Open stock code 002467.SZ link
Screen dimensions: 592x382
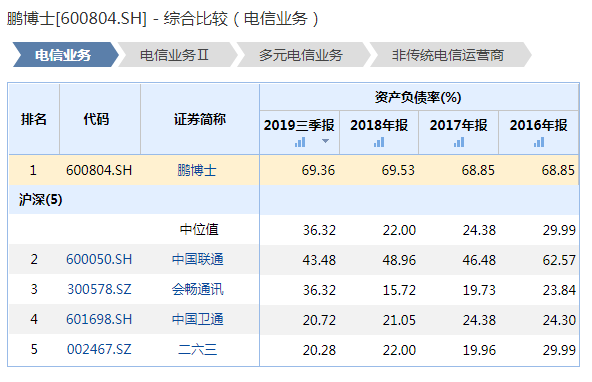[x=99, y=349]
